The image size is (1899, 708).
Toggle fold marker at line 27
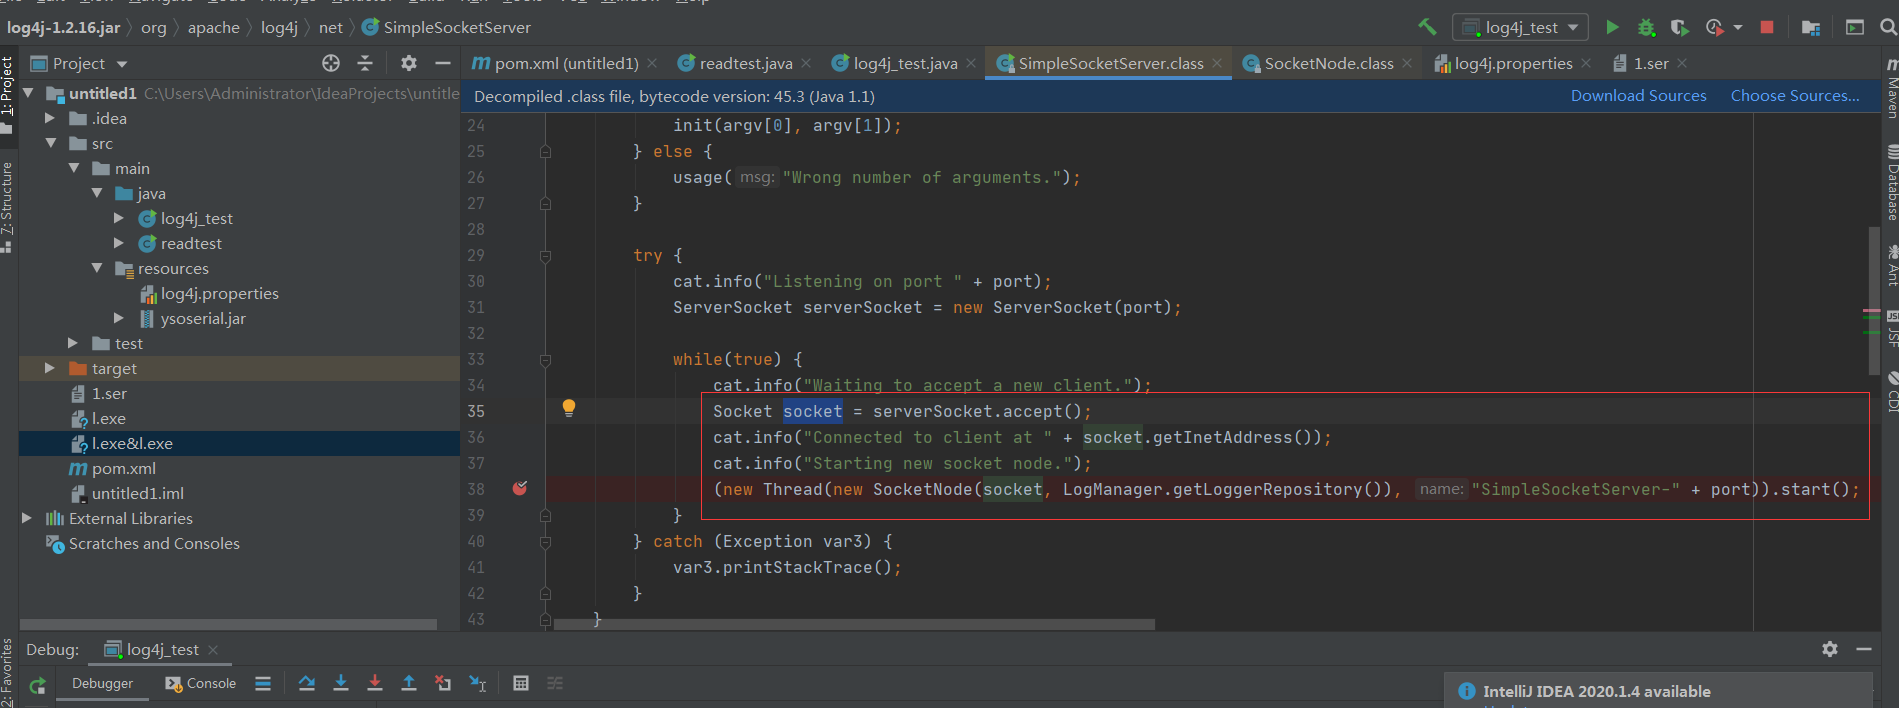click(x=545, y=204)
